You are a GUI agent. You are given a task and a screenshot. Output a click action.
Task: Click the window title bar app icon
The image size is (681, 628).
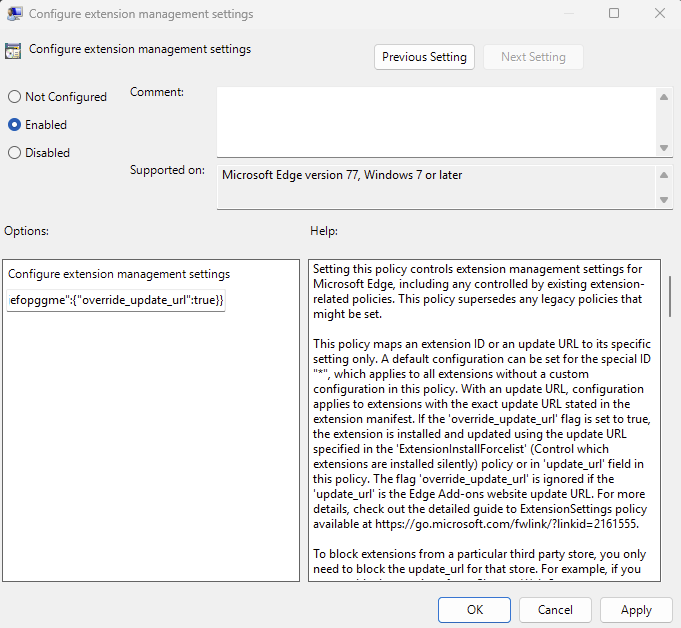click(x=14, y=13)
